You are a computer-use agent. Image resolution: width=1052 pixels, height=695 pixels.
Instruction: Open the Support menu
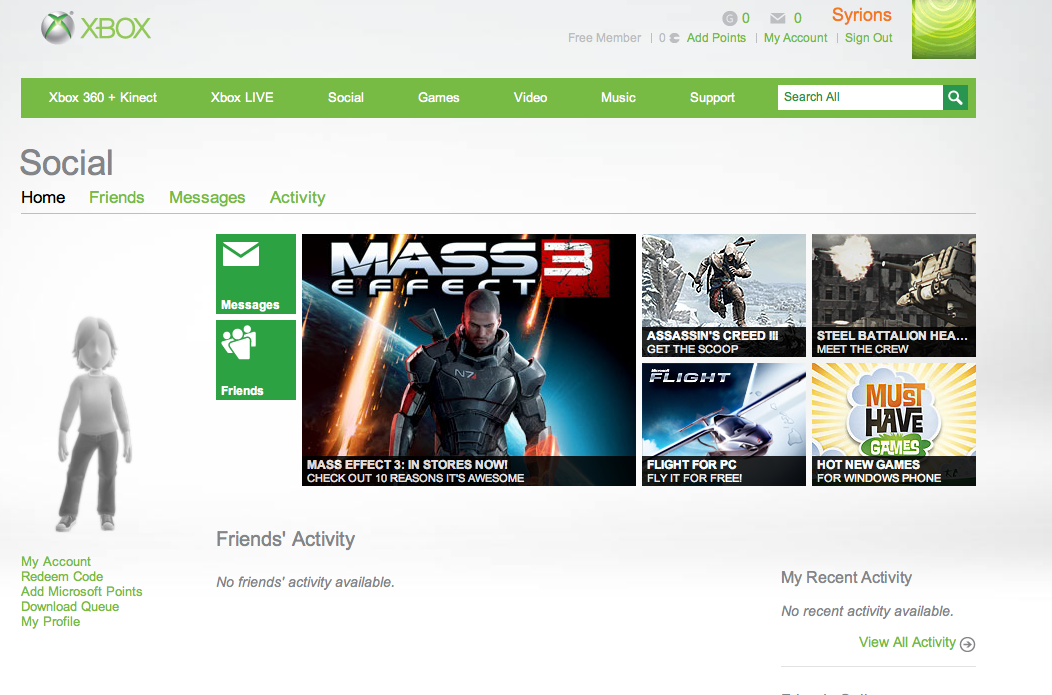pos(713,98)
